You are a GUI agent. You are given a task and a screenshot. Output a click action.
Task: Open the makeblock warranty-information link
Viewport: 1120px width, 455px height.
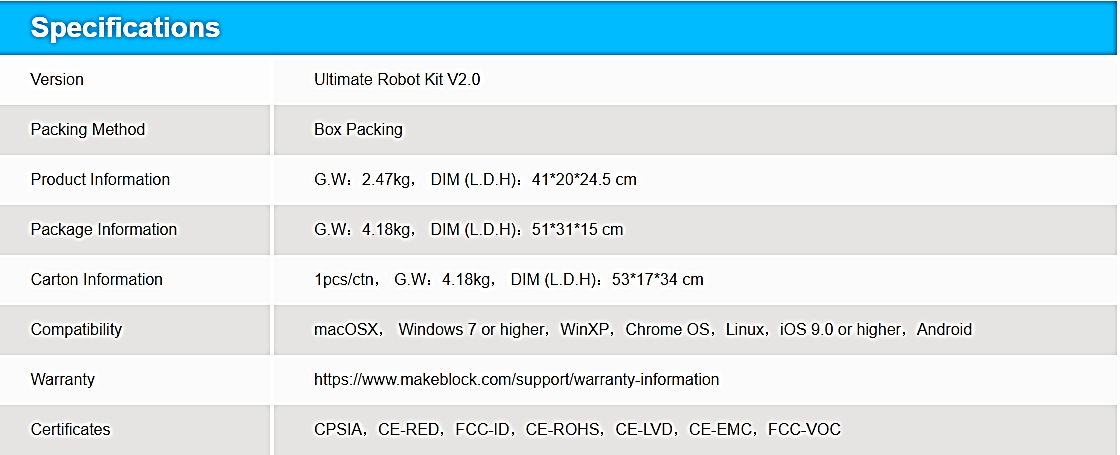516,380
